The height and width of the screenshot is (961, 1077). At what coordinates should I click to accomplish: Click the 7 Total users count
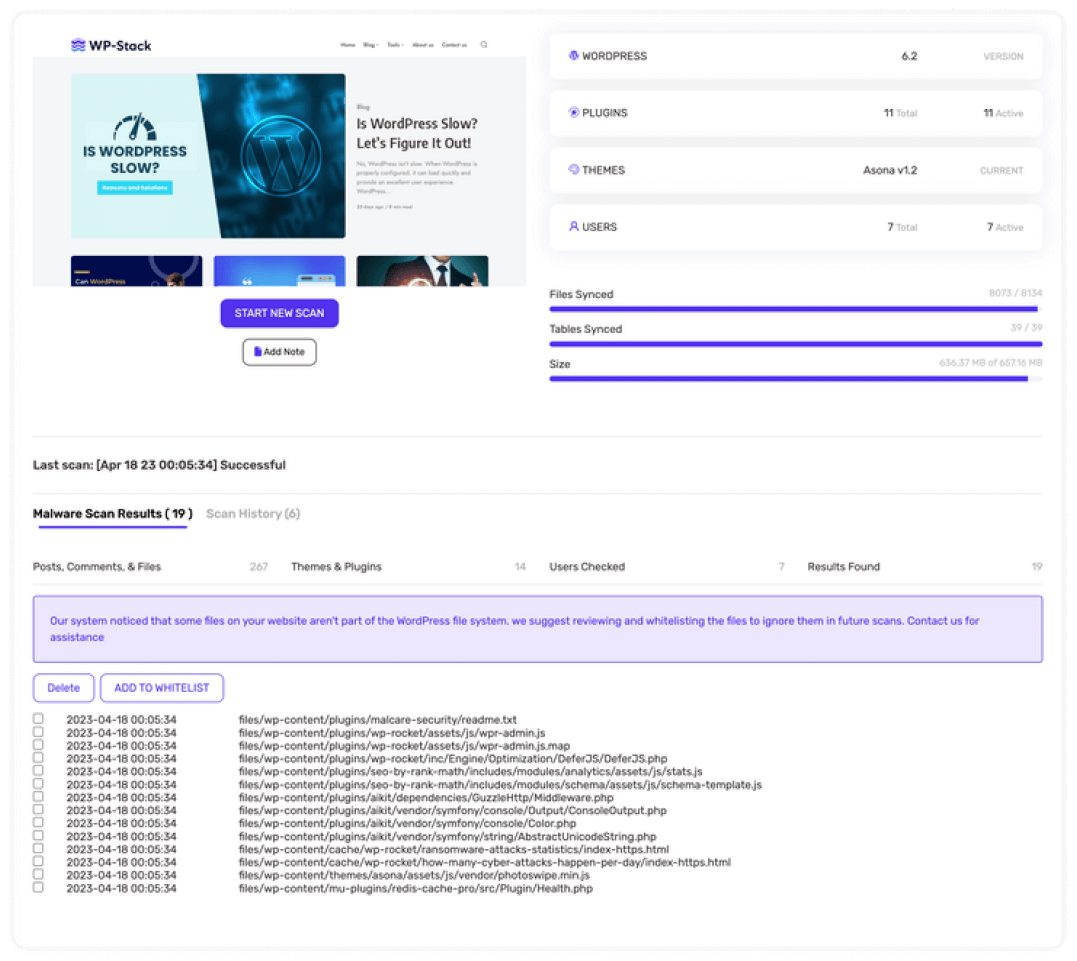click(902, 227)
